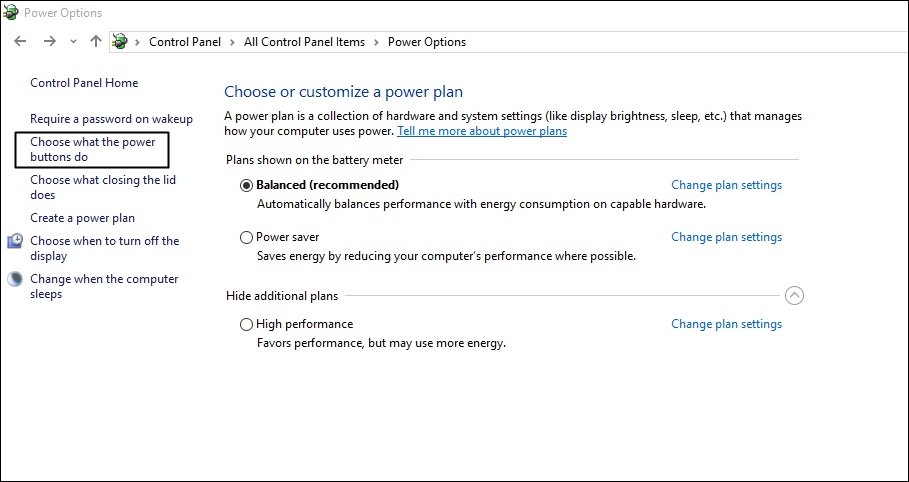909x482 pixels.
Task: Open the recent locations dropdown arrow
Action: coord(73,41)
